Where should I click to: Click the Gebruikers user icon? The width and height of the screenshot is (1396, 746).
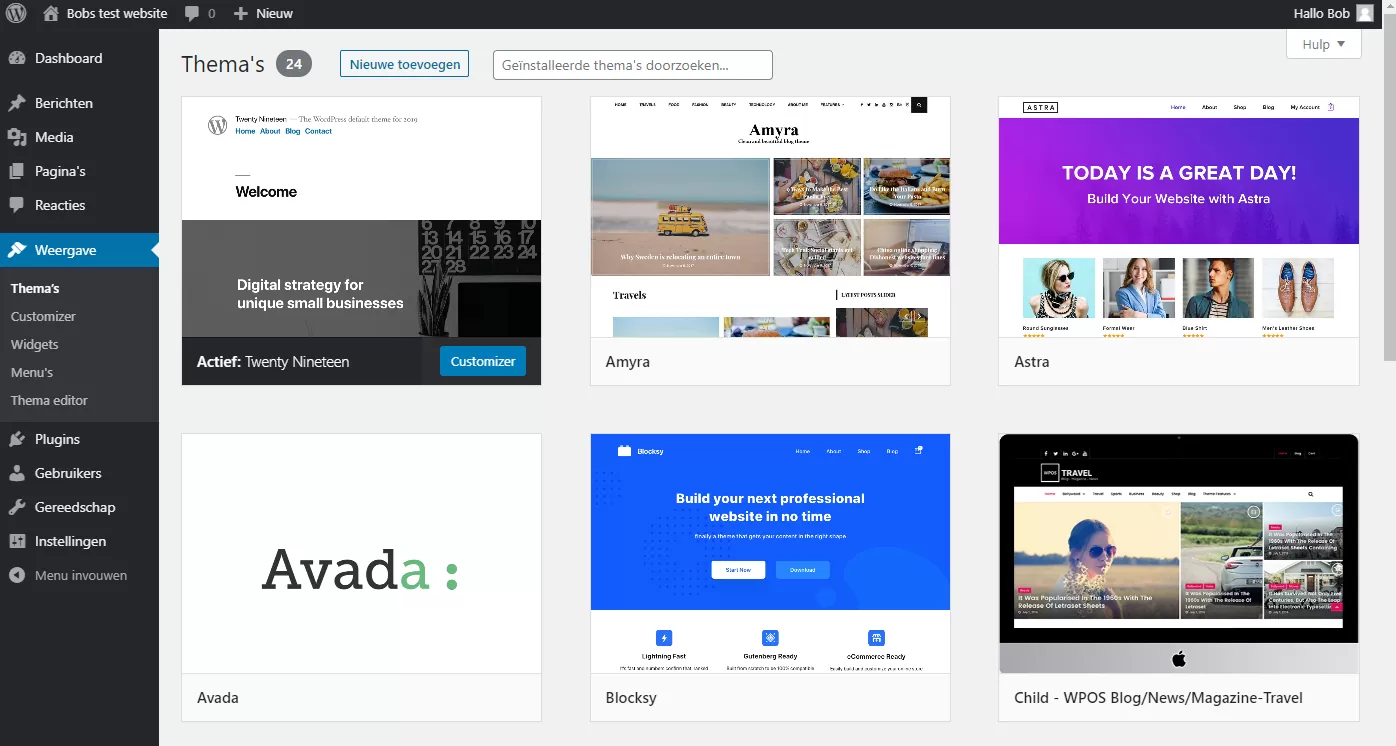coord(17,473)
